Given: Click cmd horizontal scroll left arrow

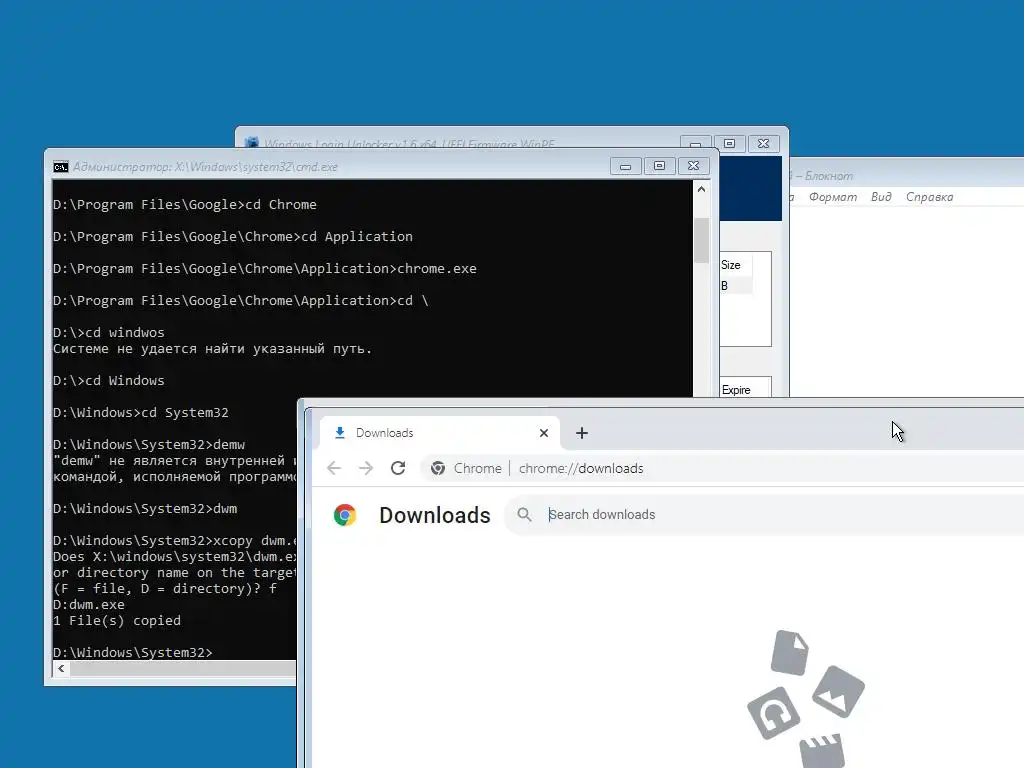Looking at the screenshot, I should (61, 668).
